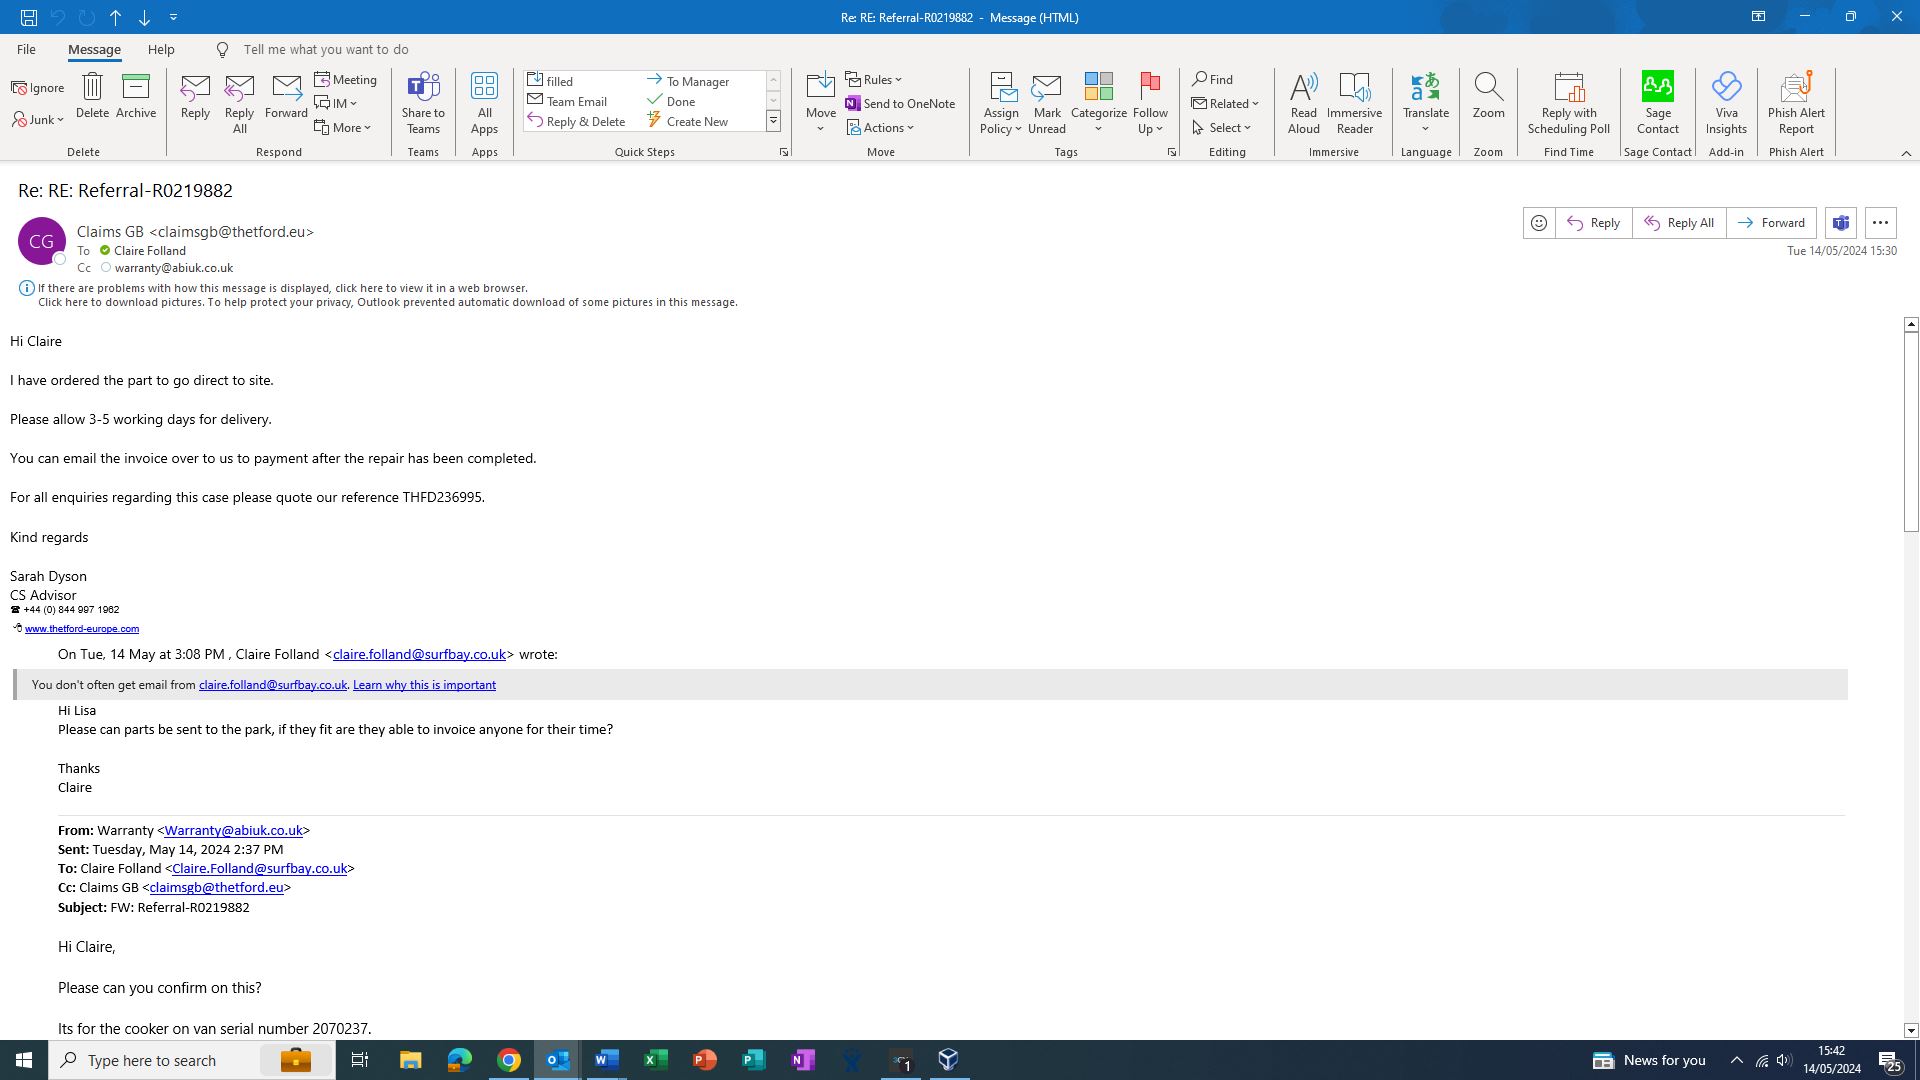This screenshot has width=1920, height=1080.
Task: Collapse the ribbon with chevron arrow
Action: point(1906,153)
